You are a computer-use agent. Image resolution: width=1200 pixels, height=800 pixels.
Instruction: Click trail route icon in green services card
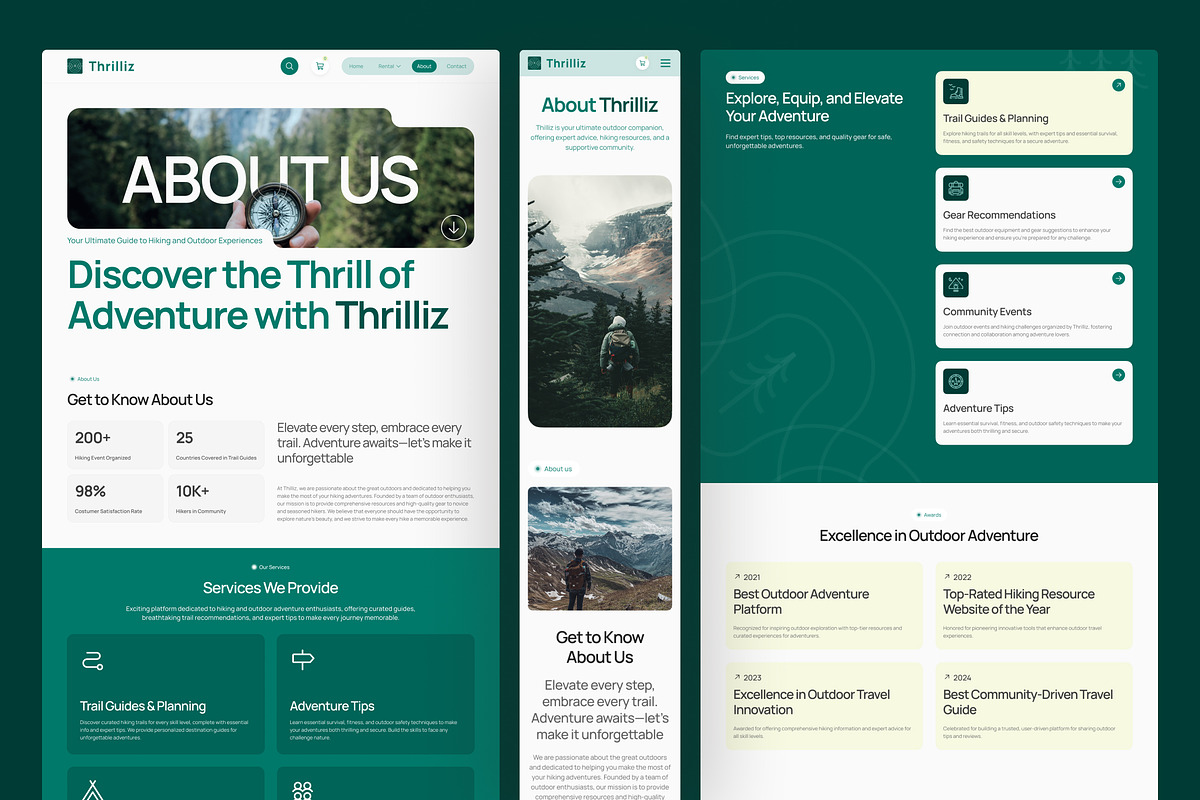point(92,660)
